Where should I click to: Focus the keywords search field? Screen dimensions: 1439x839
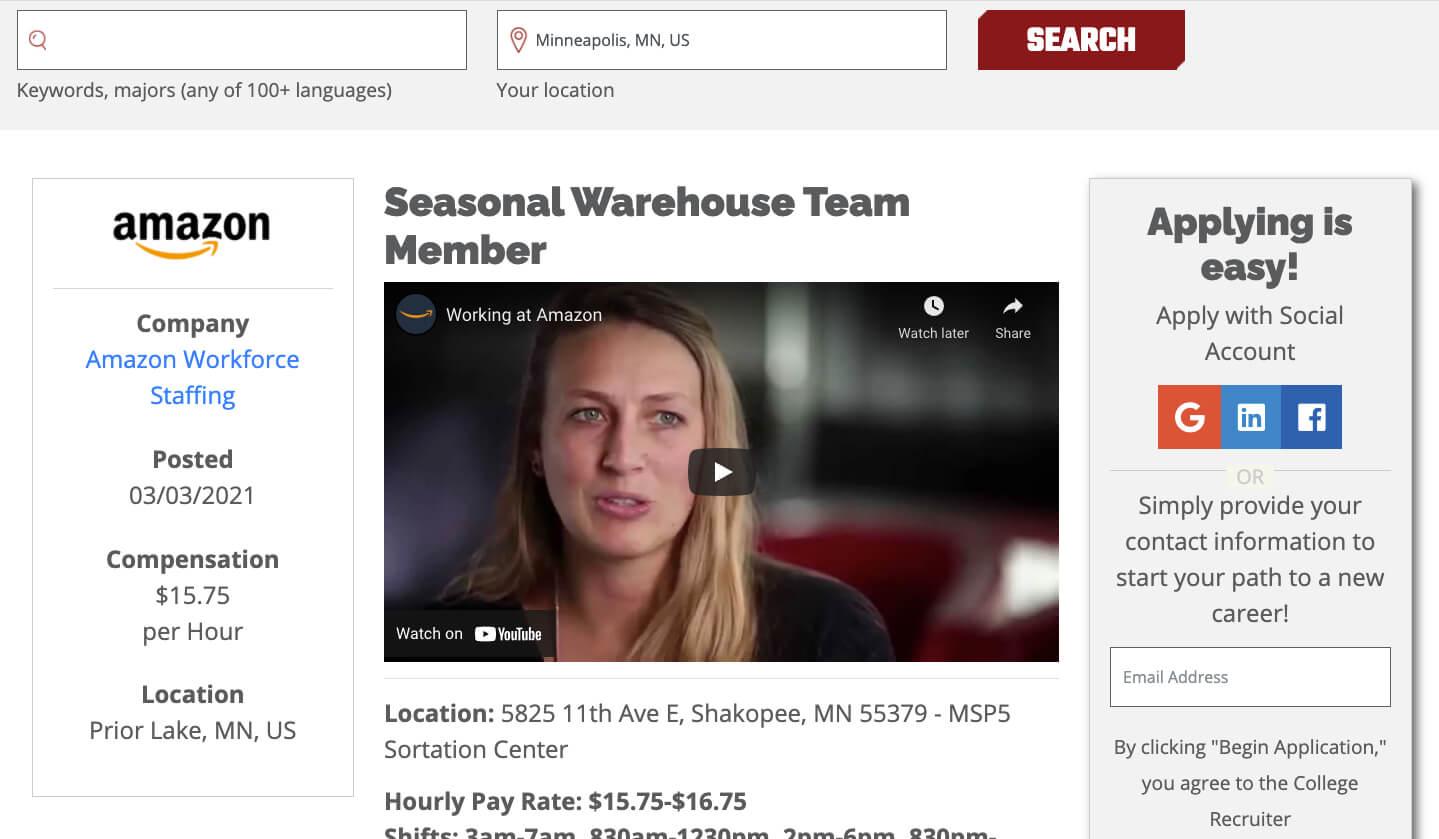[242, 40]
